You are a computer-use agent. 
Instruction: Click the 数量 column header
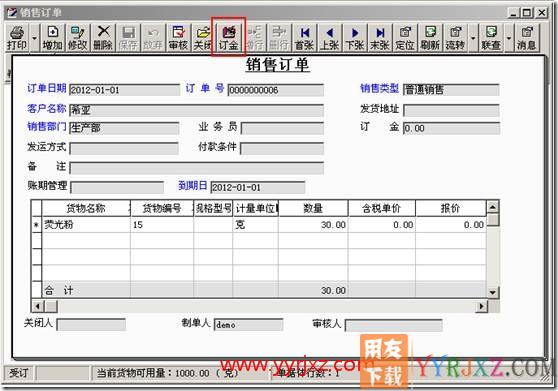pos(313,208)
